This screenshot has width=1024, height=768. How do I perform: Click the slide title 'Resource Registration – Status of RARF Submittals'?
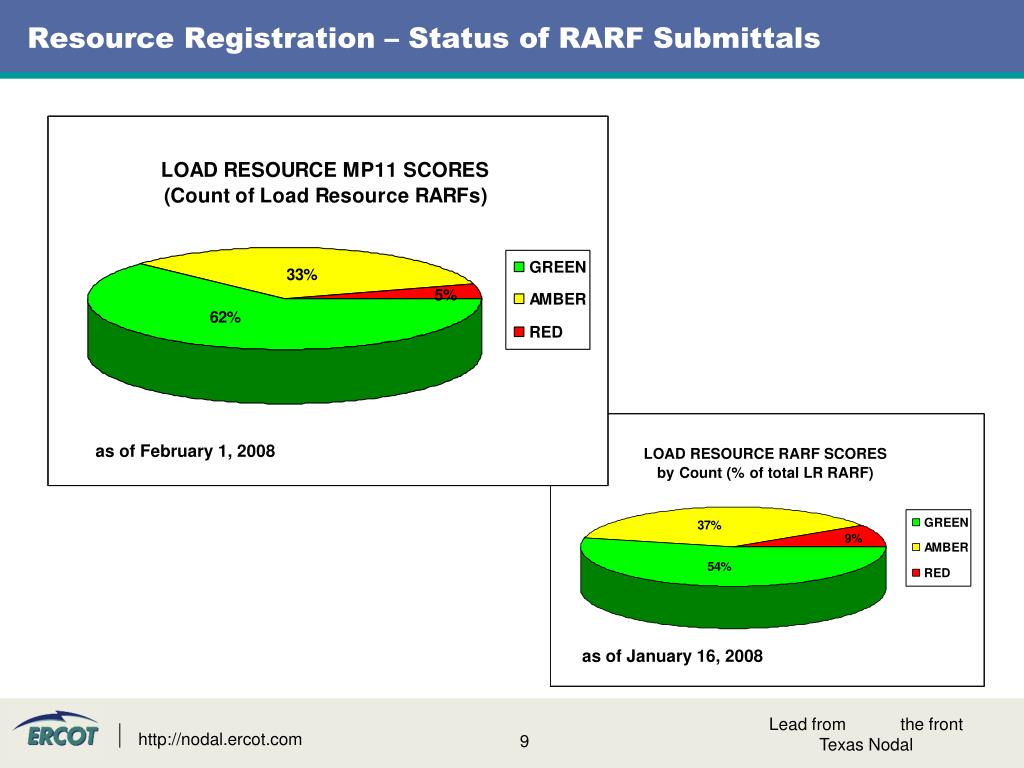tap(424, 38)
